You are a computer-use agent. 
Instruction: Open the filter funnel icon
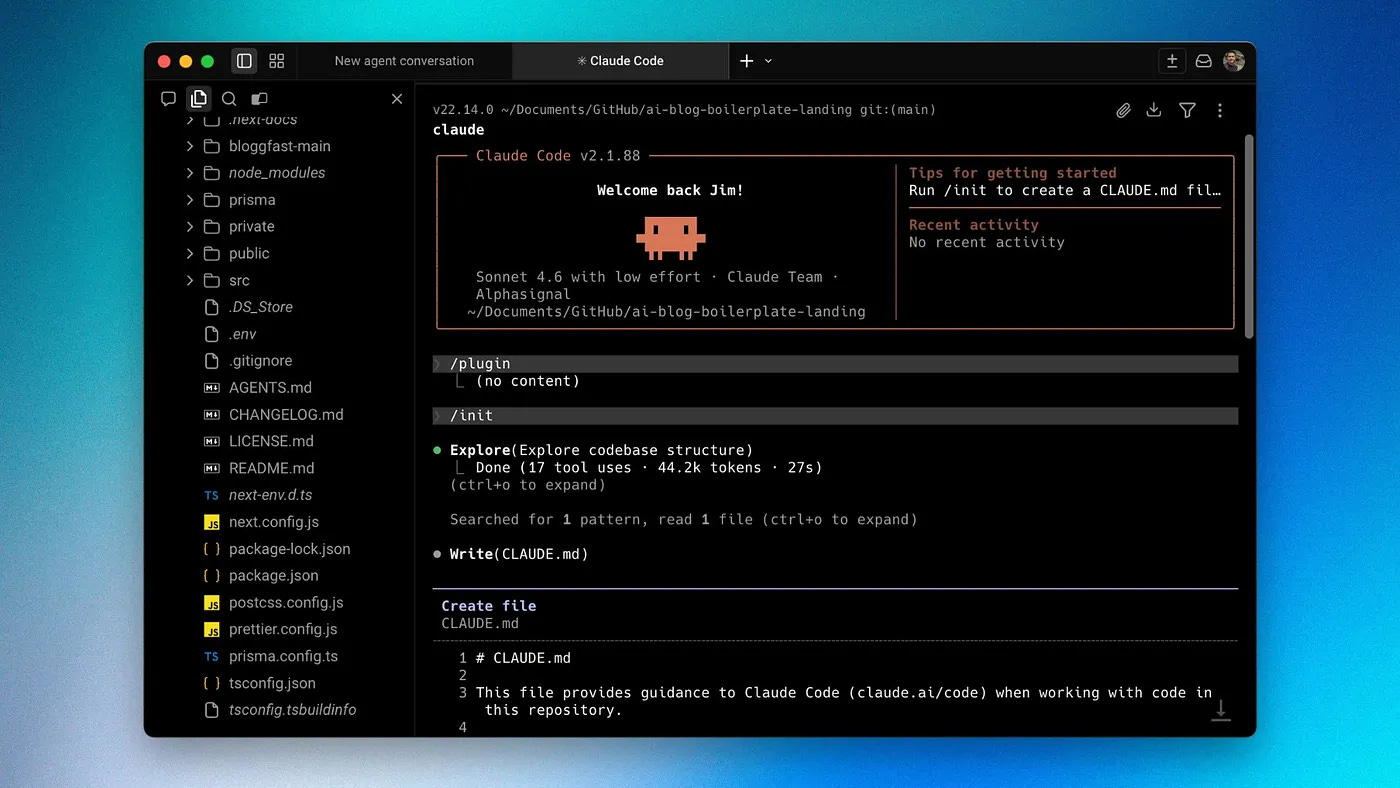[x=1187, y=110]
